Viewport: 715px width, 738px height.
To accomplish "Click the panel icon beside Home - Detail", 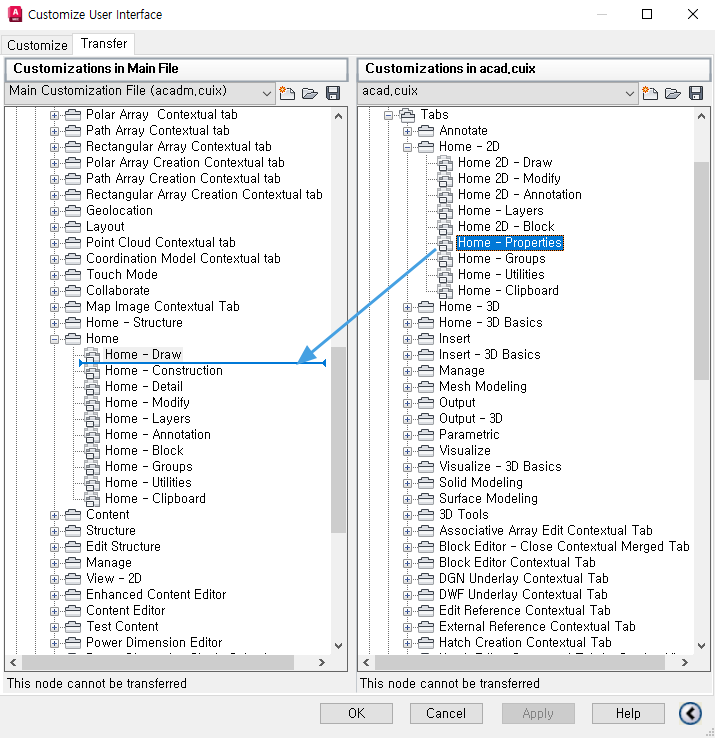I will [x=92, y=387].
